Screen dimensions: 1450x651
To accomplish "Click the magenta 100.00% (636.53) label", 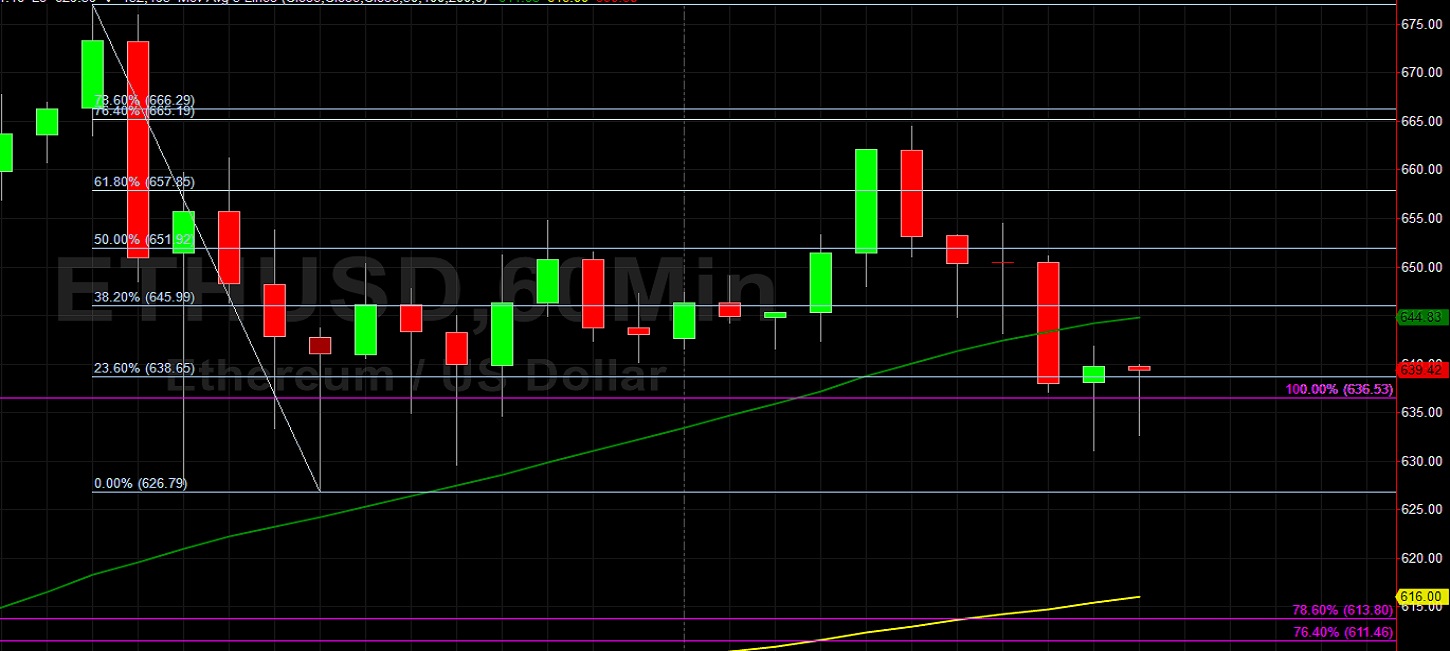I will [1339, 389].
